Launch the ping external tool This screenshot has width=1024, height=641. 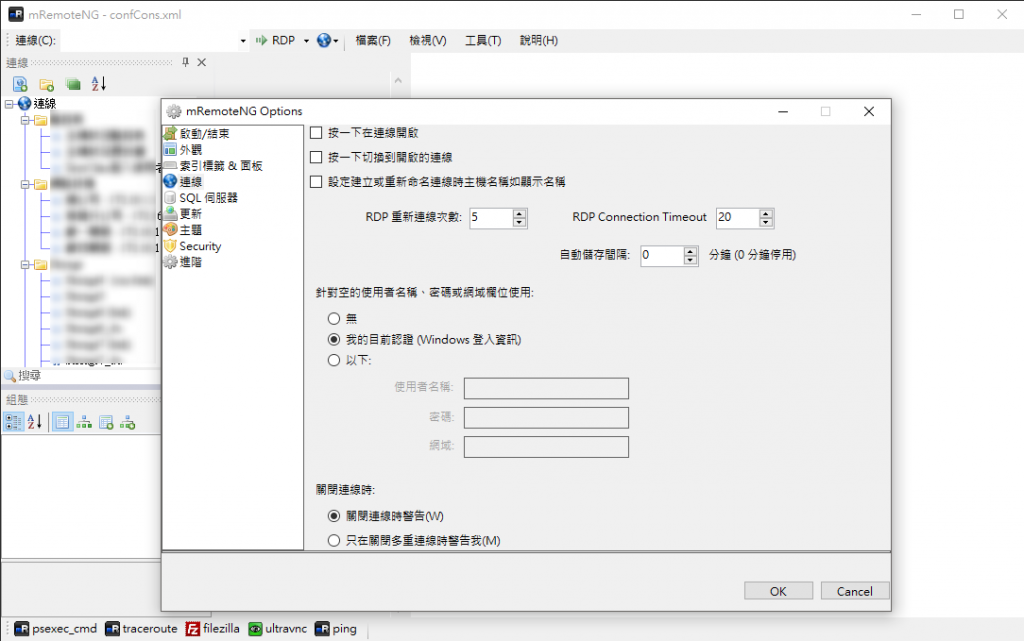(x=336, y=629)
